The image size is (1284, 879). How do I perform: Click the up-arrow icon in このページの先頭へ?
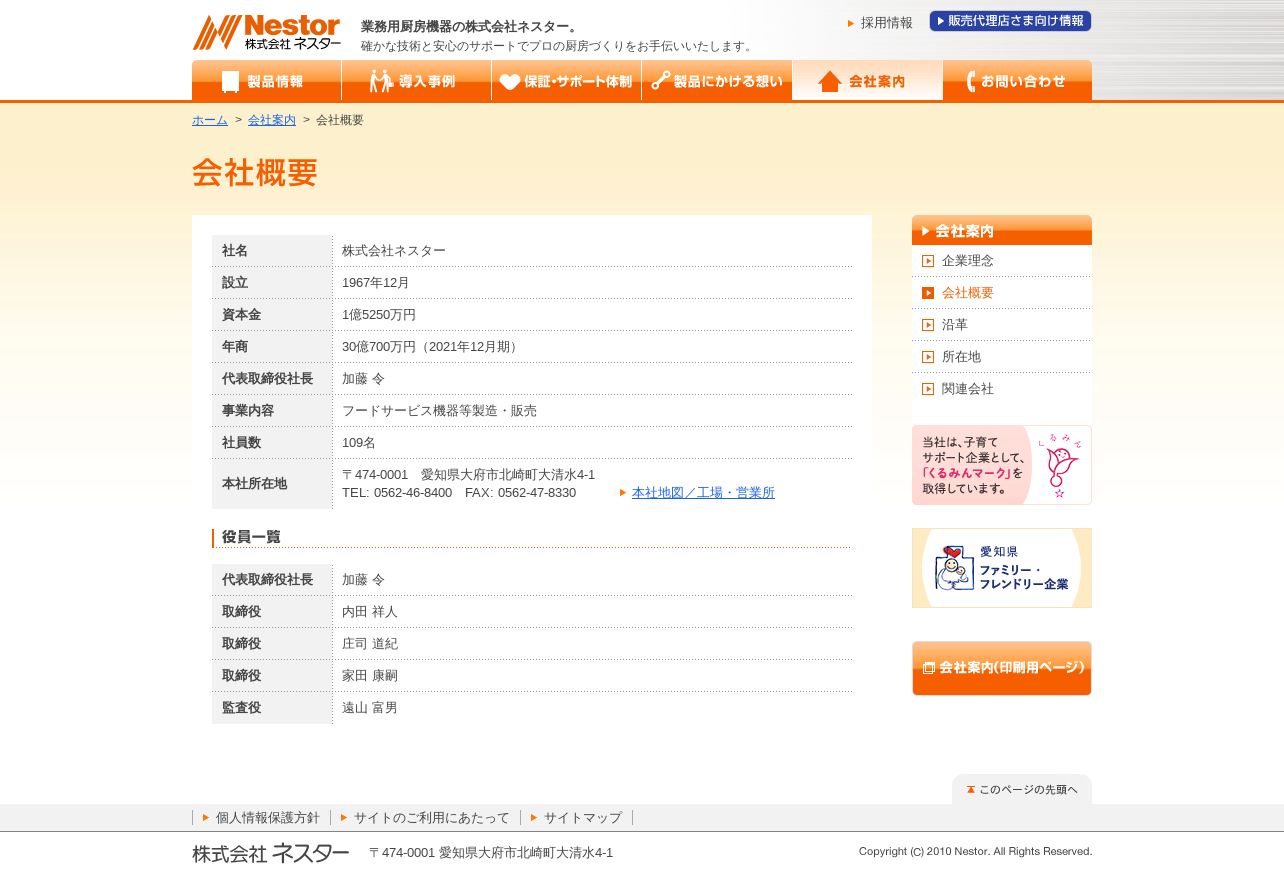tap(971, 789)
